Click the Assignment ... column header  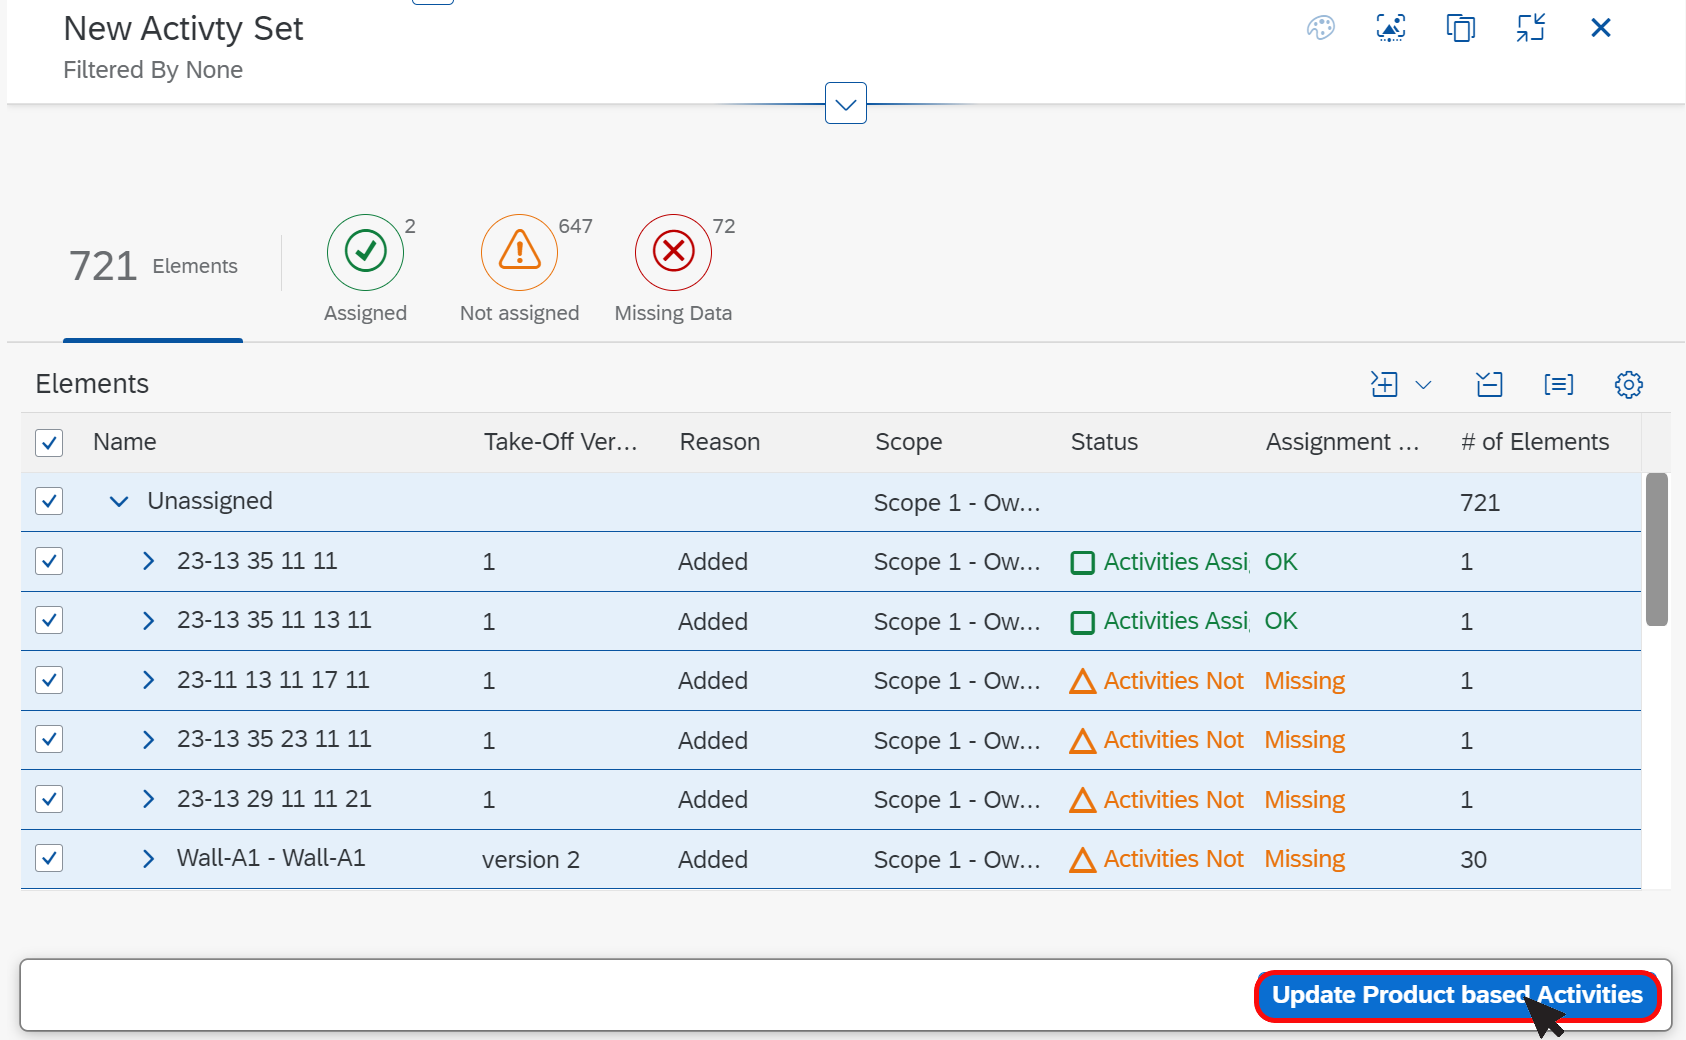coord(1342,442)
